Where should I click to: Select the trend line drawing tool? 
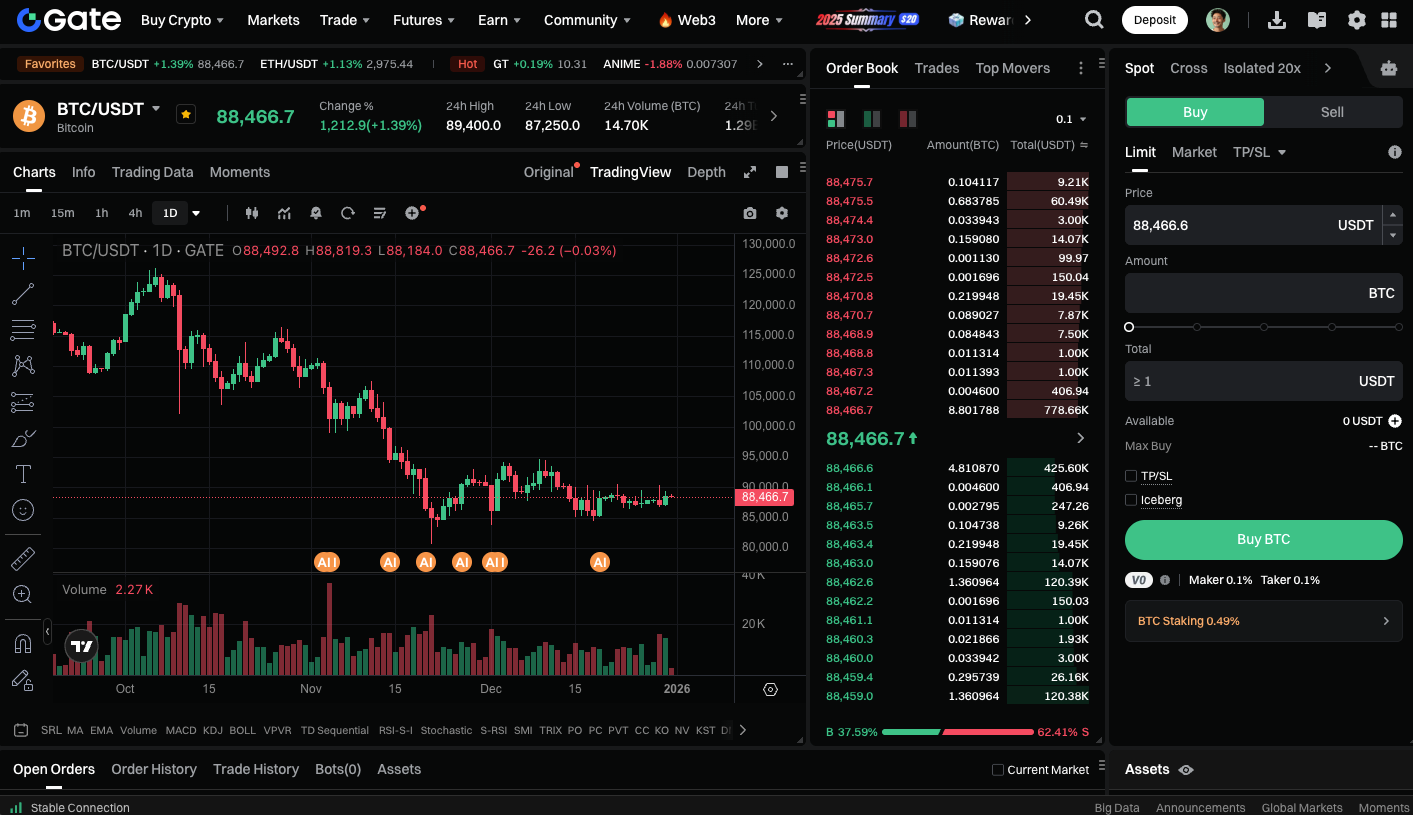coord(23,294)
